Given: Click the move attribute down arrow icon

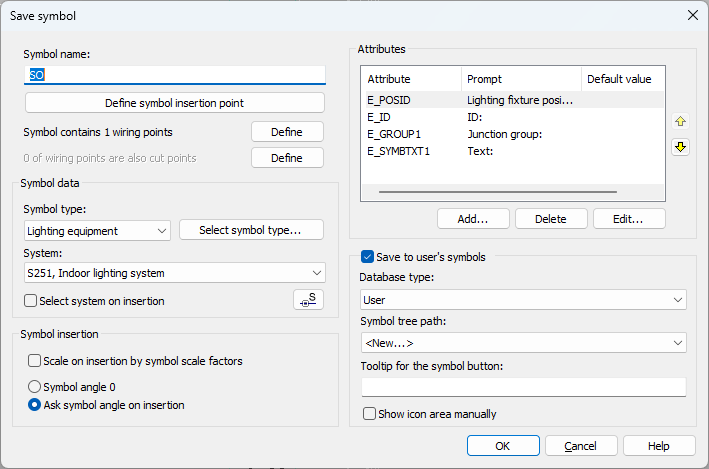Looking at the screenshot, I should pos(680,147).
